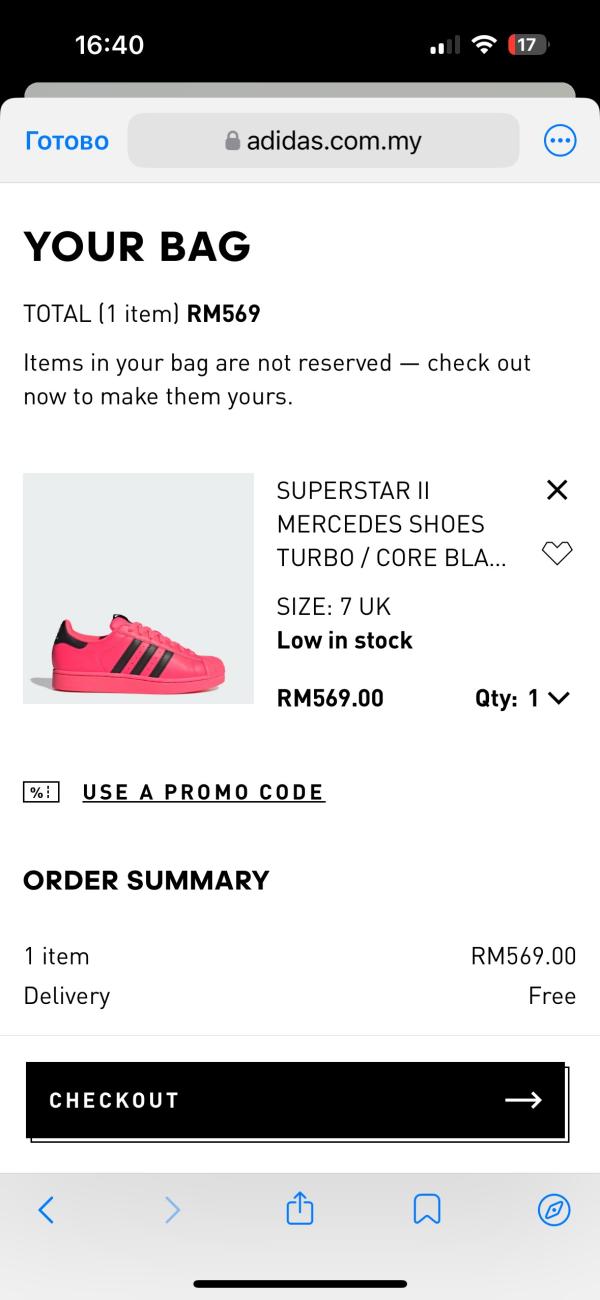This screenshot has width=600, height=1300.
Task: Tap the Готово done button
Action: (66, 141)
